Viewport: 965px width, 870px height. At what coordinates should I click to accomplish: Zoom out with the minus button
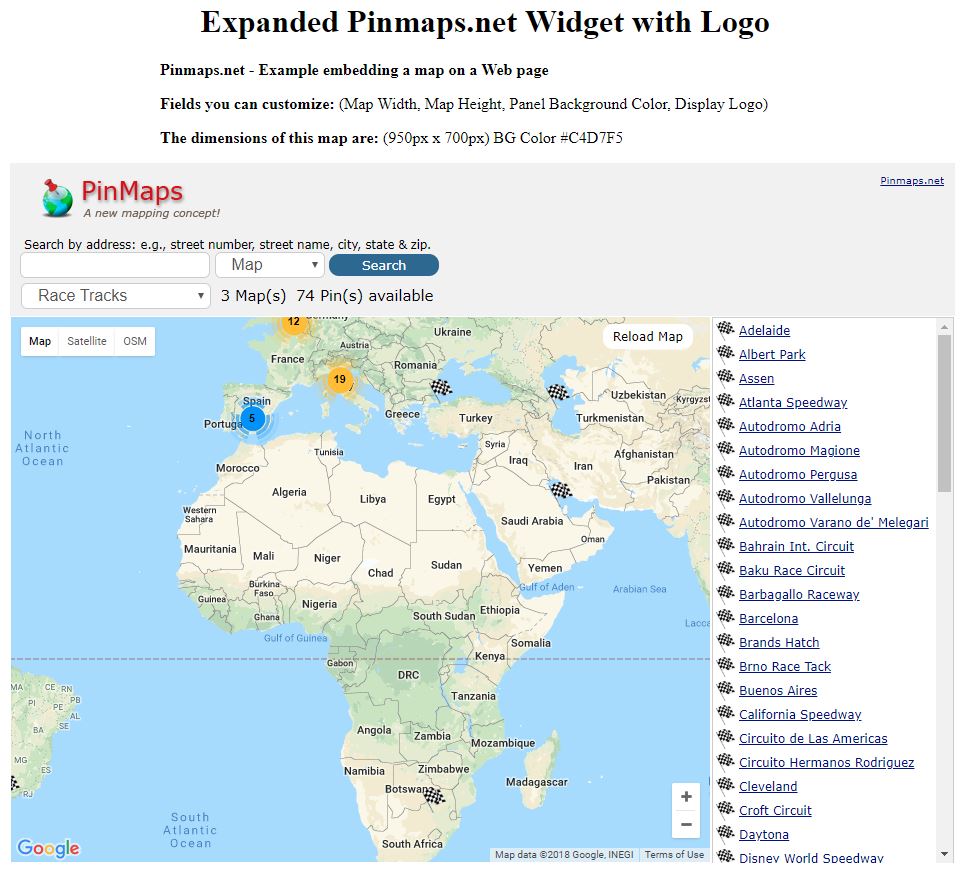click(686, 824)
